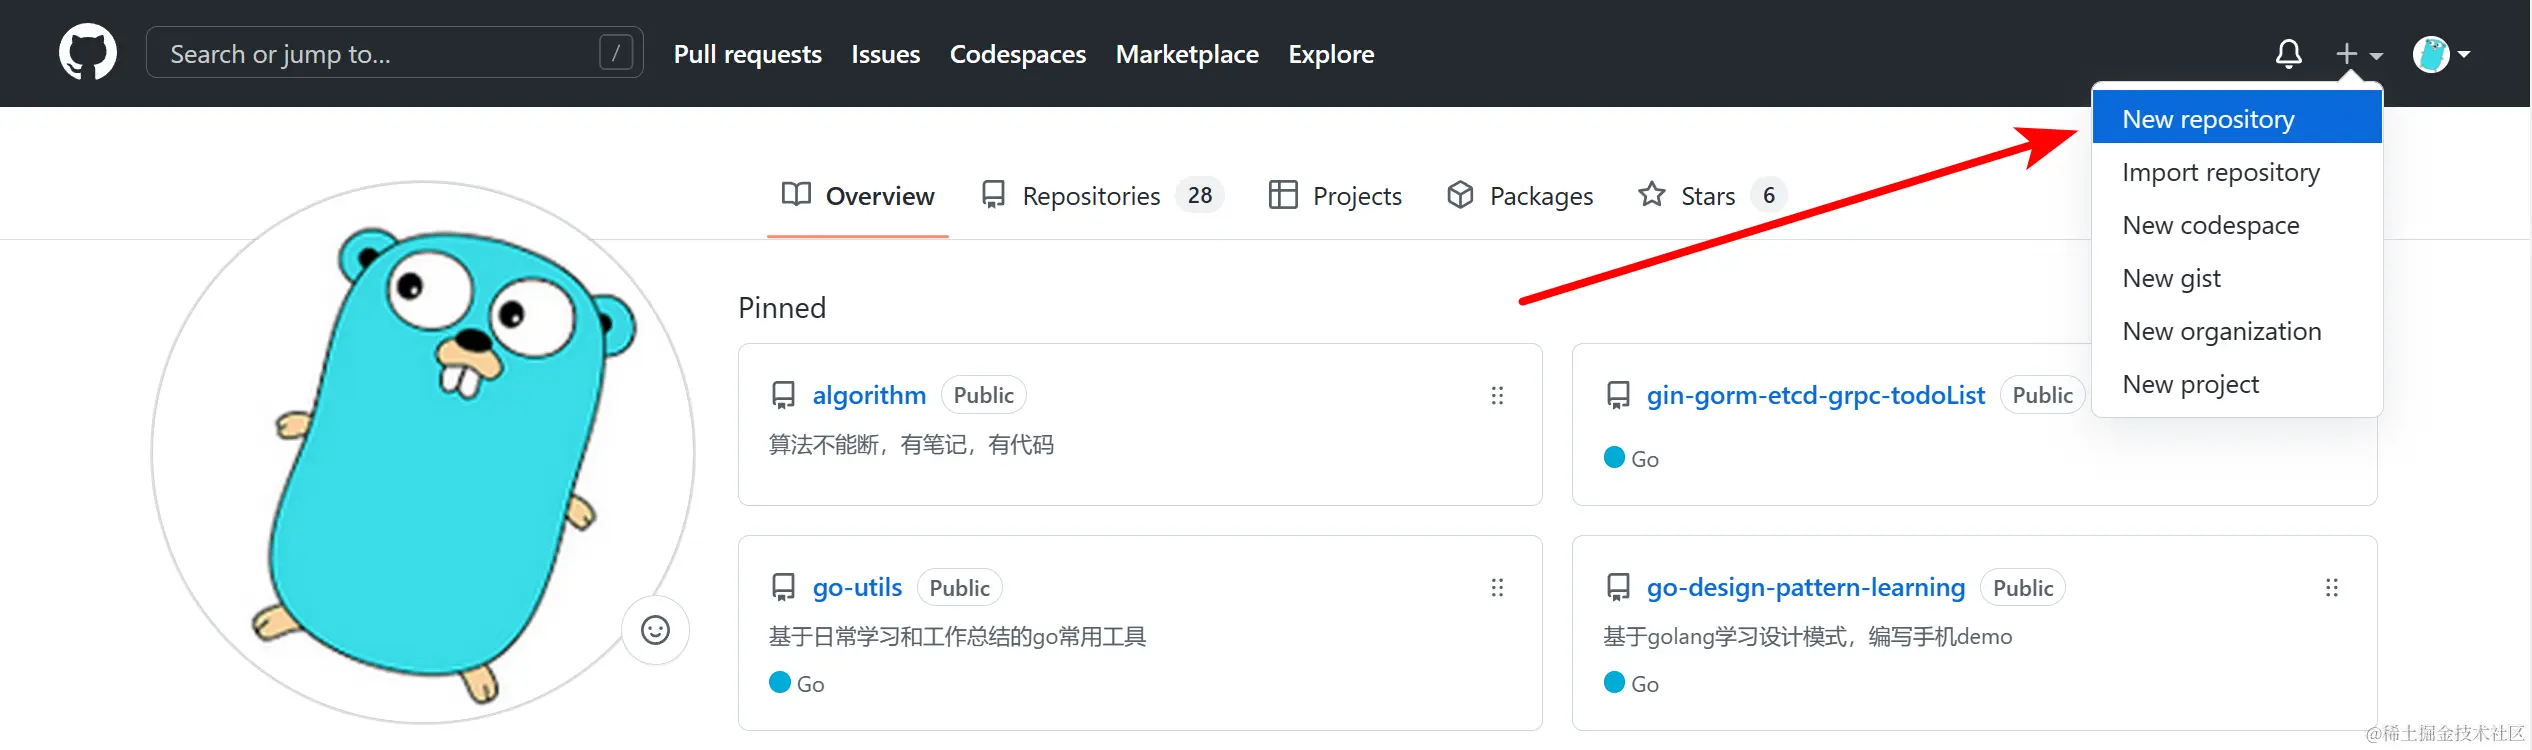The width and height of the screenshot is (2532, 750).
Task: Click the repo icon beside gin-gorm-etcd-grpc-todoList
Action: [x=1618, y=396]
